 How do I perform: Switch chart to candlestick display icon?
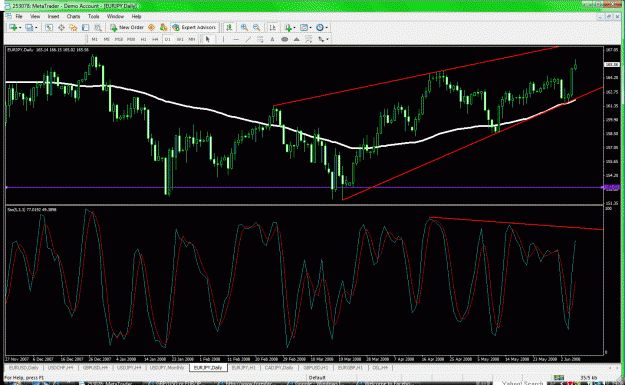coord(229,28)
